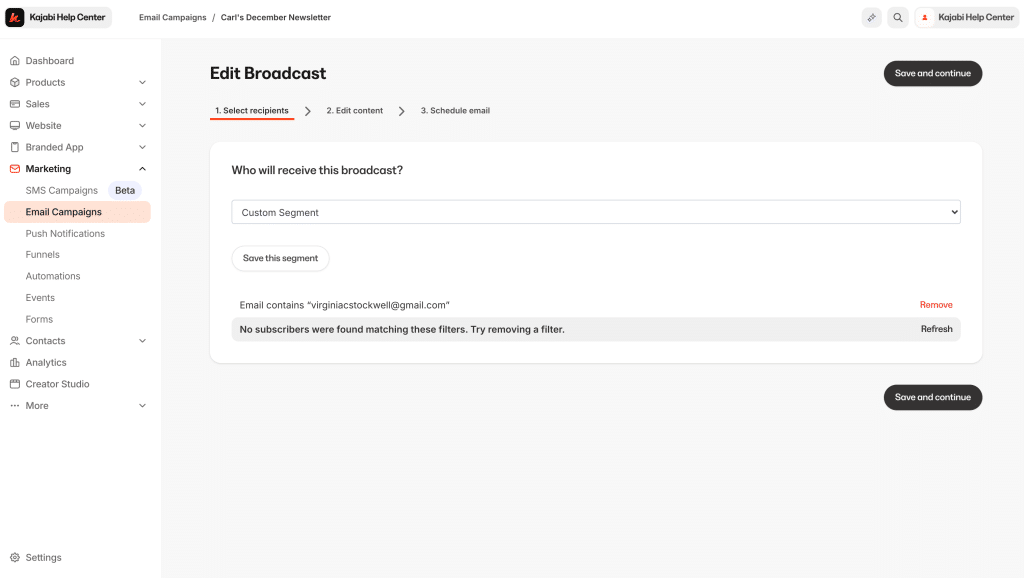1024x578 pixels.
Task: Switch to Schedule email step
Action: 455,111
